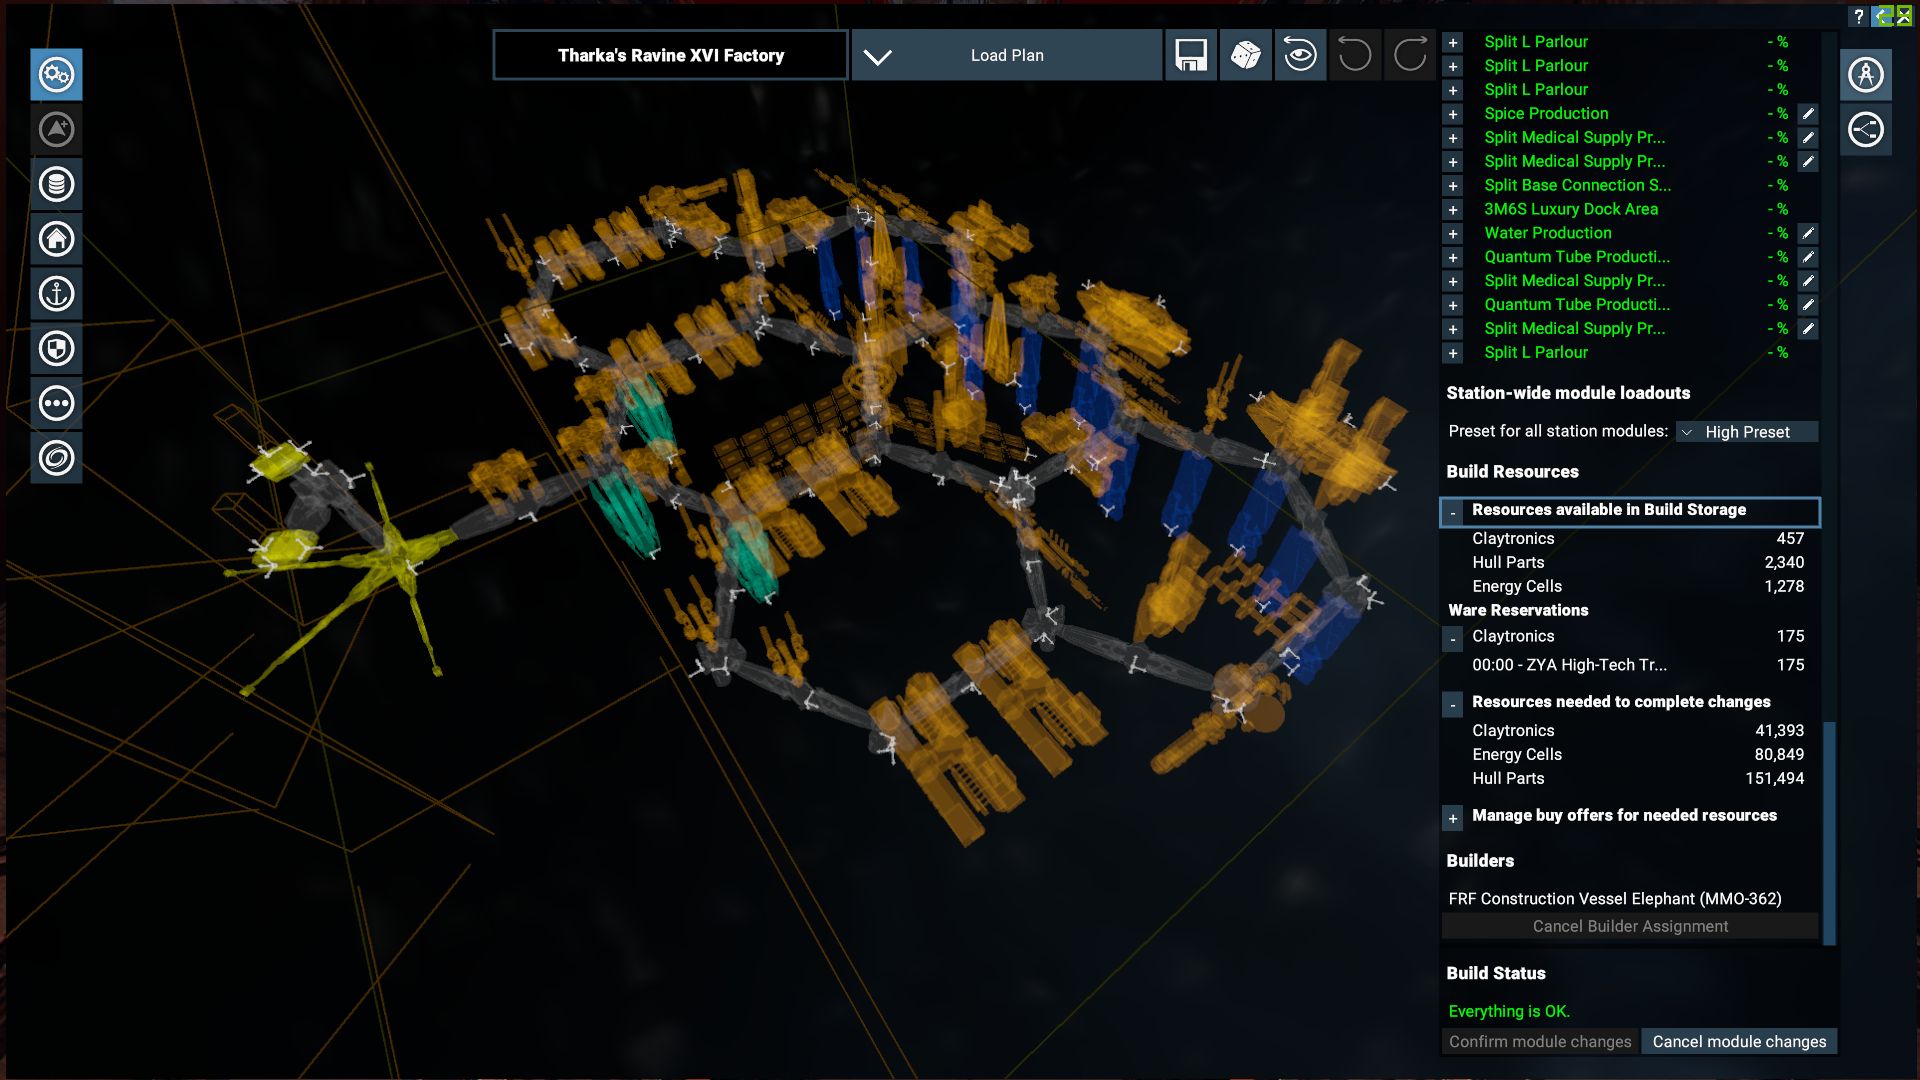Expand Manage buy offers for needed resources

pos(1453,817)
